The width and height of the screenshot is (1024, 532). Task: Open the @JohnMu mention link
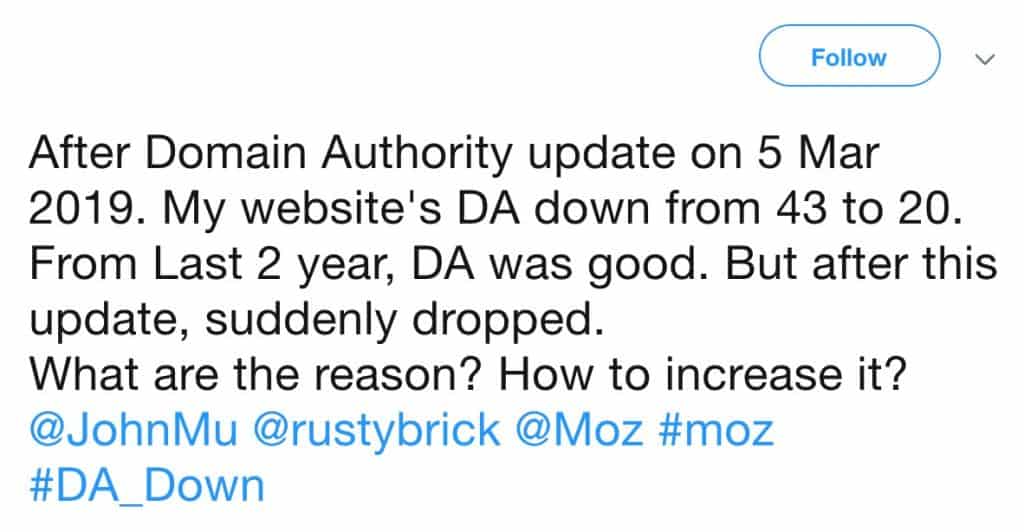pyautogui.click(x=134, y=432)
